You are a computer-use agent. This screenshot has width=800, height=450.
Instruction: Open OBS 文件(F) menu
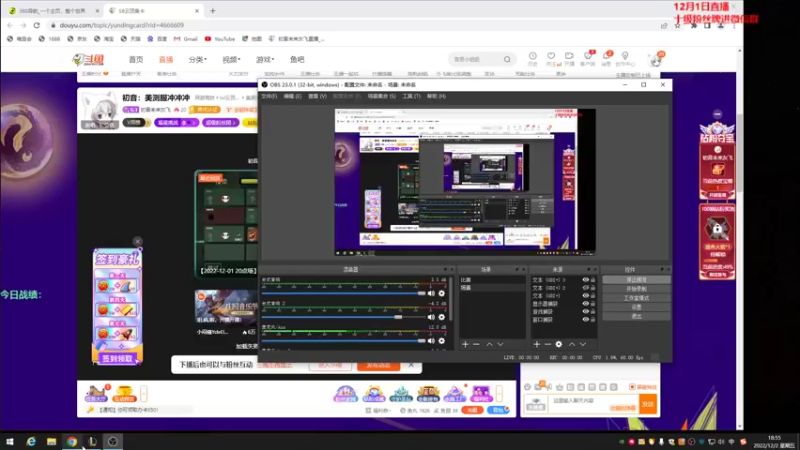tap(269, 96)
